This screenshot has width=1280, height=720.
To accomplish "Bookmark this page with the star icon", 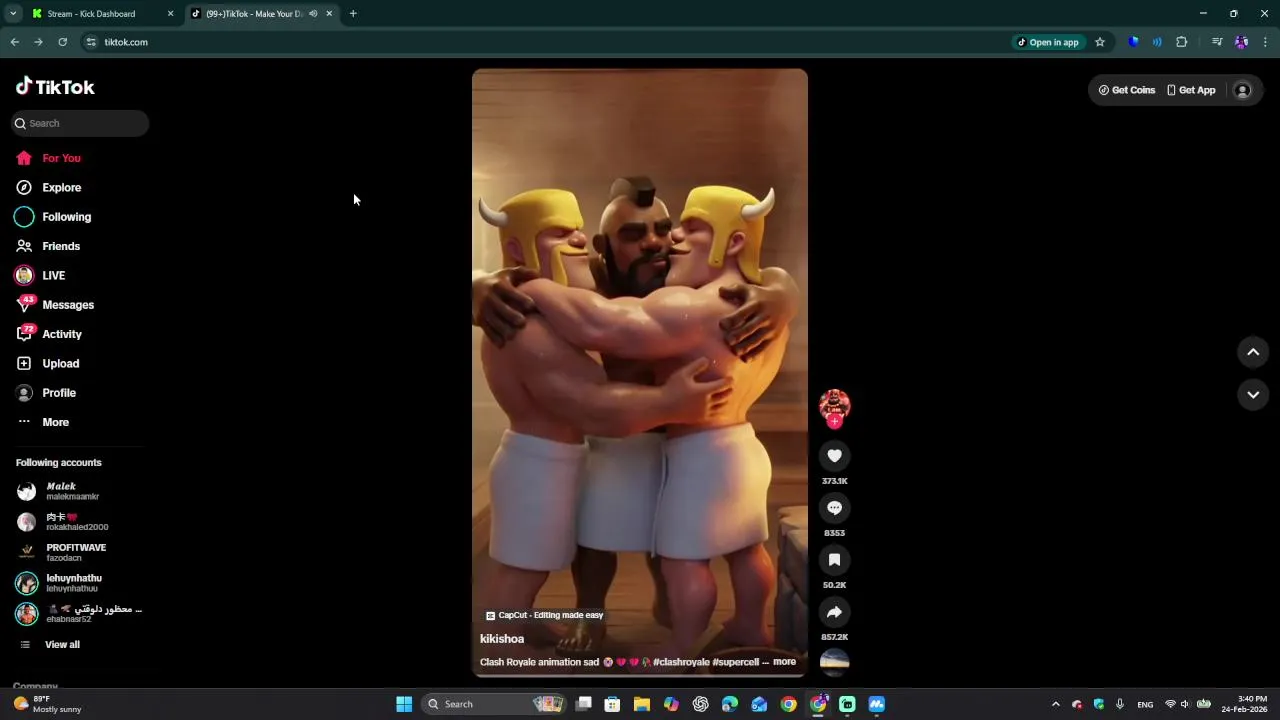I will [x=1100, y=42].
